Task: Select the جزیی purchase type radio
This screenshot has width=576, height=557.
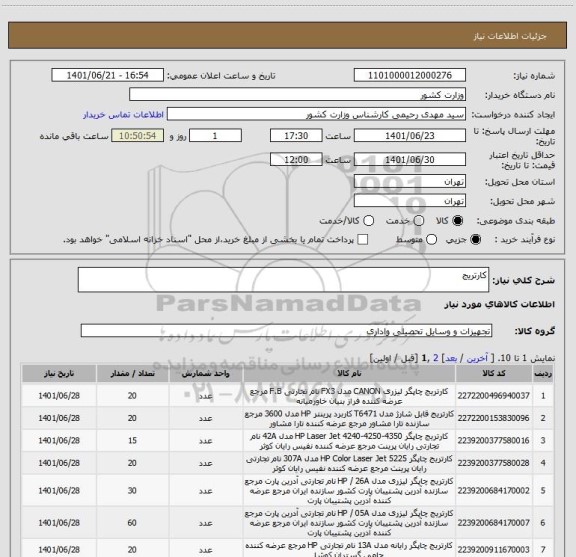Action: coord(475,240)
